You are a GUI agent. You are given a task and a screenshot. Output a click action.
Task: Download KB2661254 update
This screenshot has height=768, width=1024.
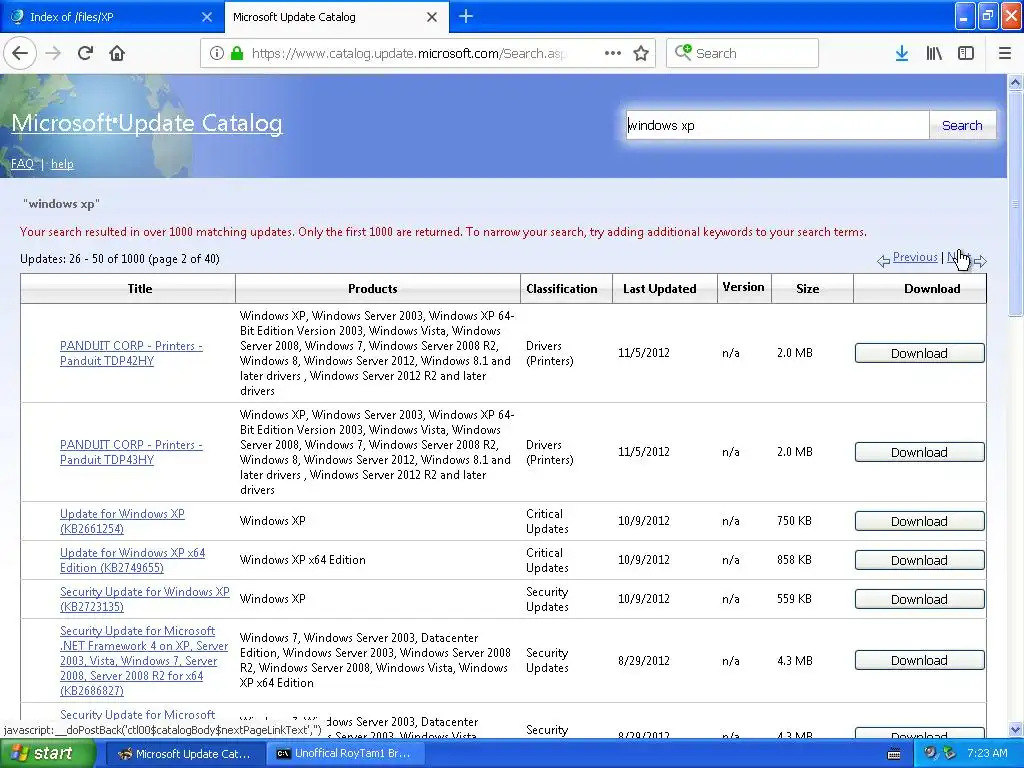[x=920, y=521]
